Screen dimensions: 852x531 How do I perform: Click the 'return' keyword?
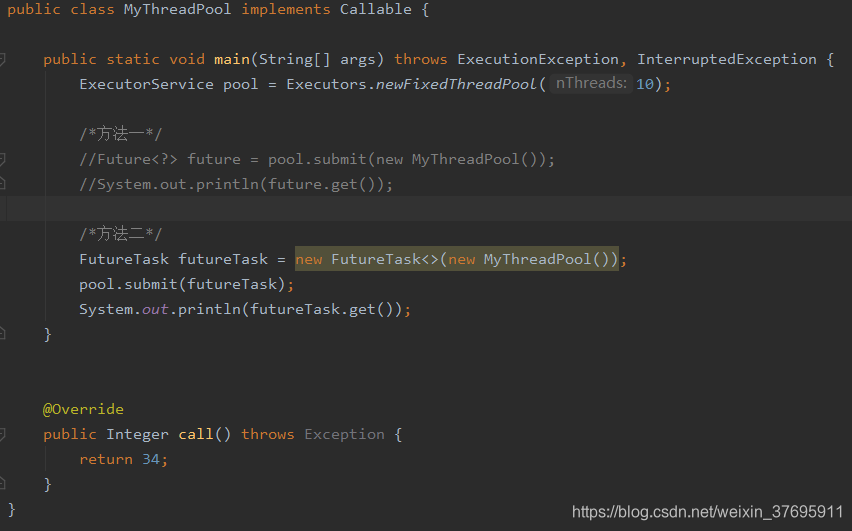click(x=106, y=459)
